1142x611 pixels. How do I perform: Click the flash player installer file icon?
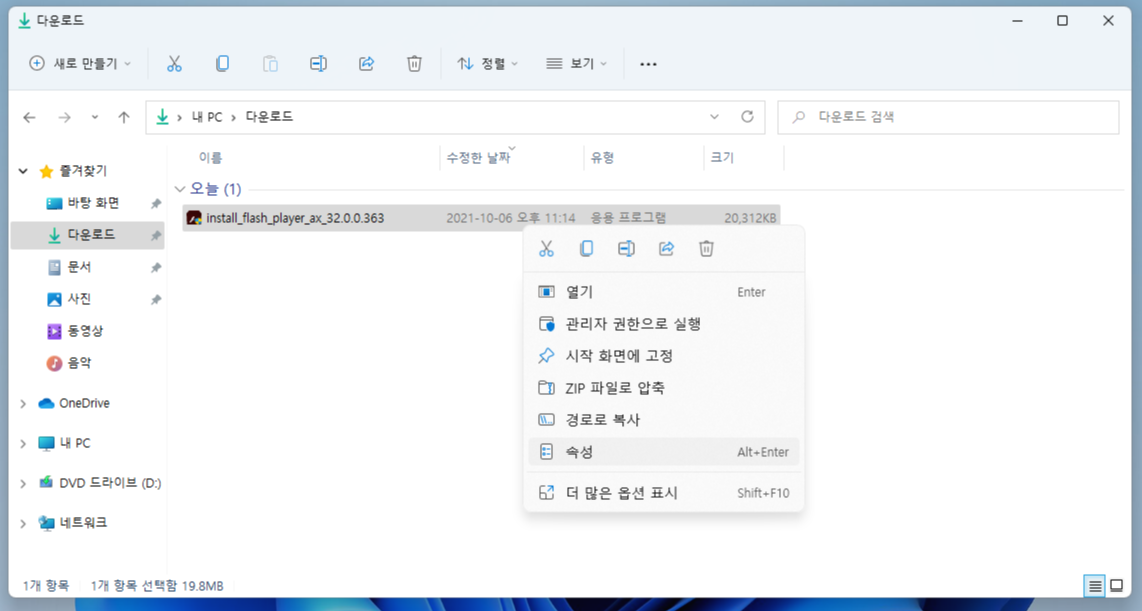[x=194, y=218]
